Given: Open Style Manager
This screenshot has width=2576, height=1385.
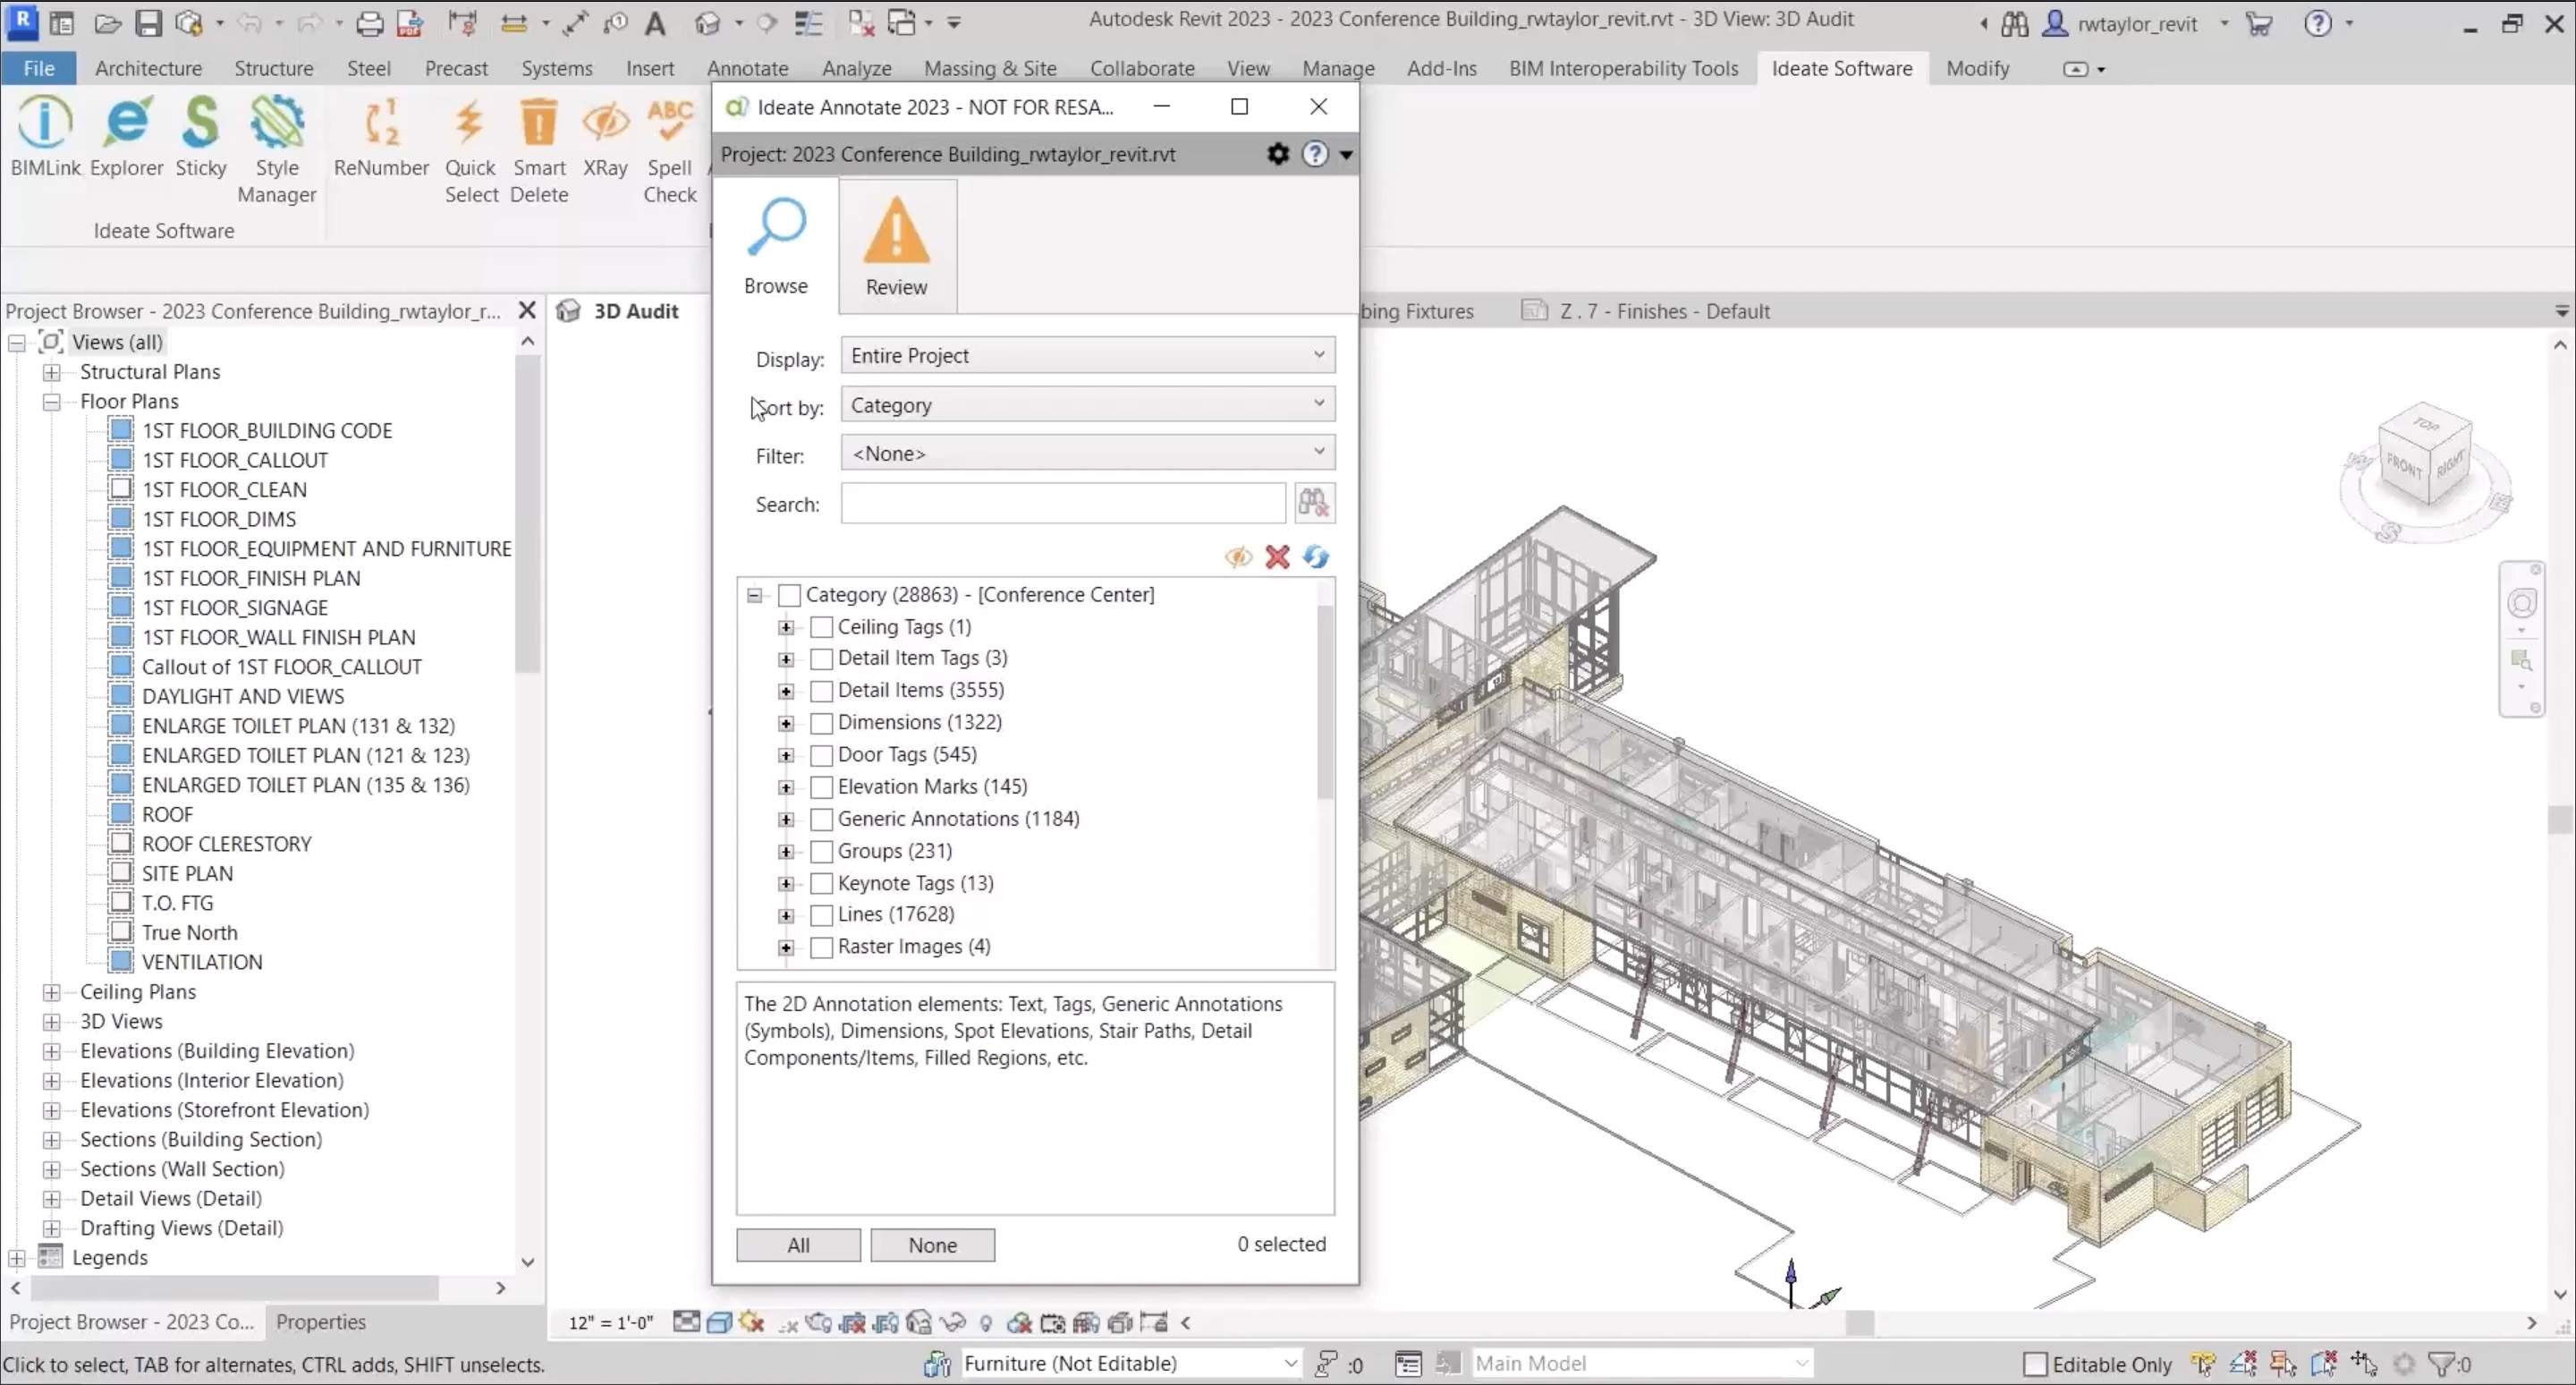Looking at the screenshot, I should click(x=277, y=150).
